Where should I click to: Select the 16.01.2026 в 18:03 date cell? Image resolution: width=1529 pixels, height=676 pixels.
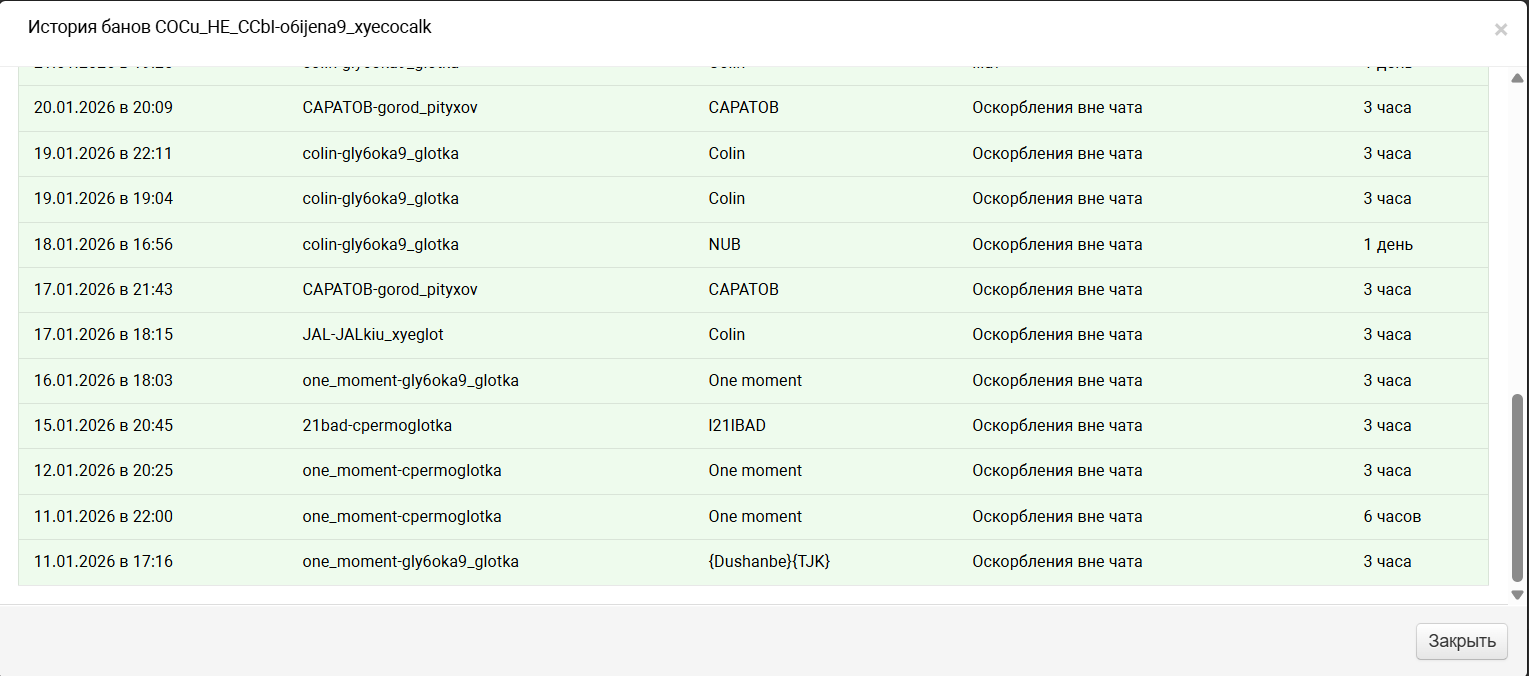point(103,381)
